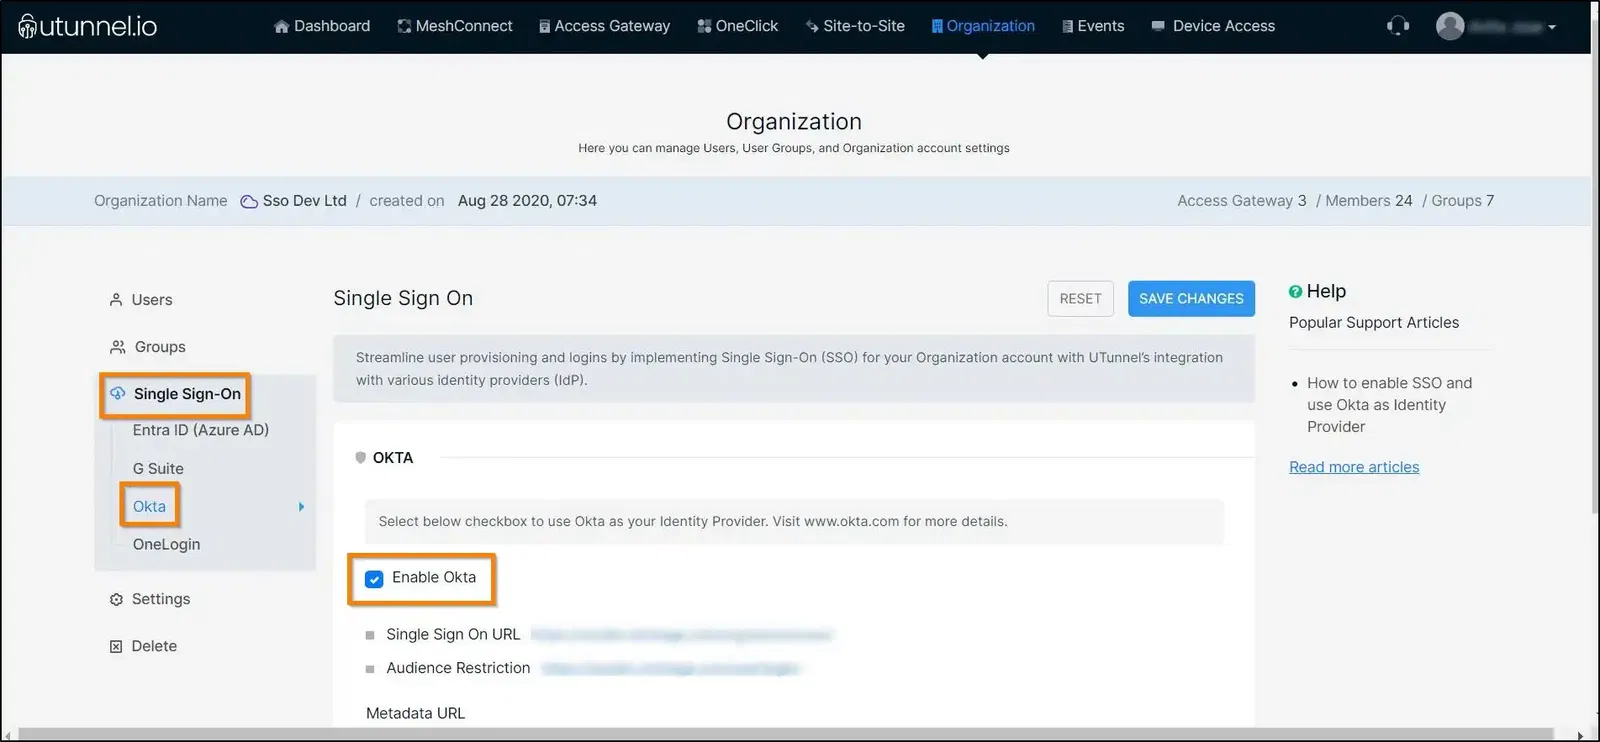
Task: Click the Help question mark icon
Action: pyautogui.click(x=1295, y=292)
